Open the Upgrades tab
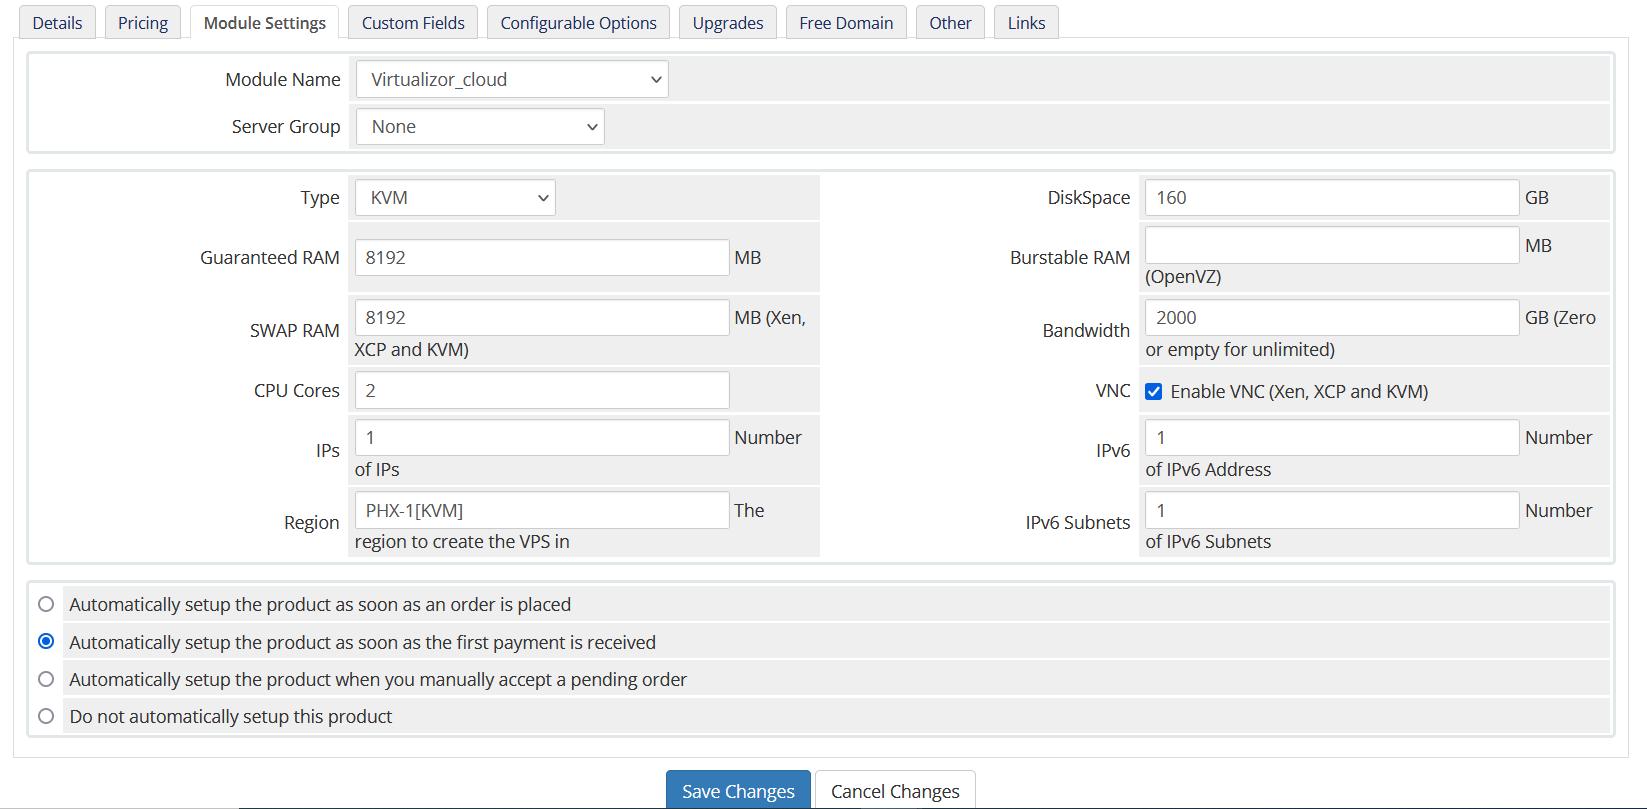 tap(728, 22)
